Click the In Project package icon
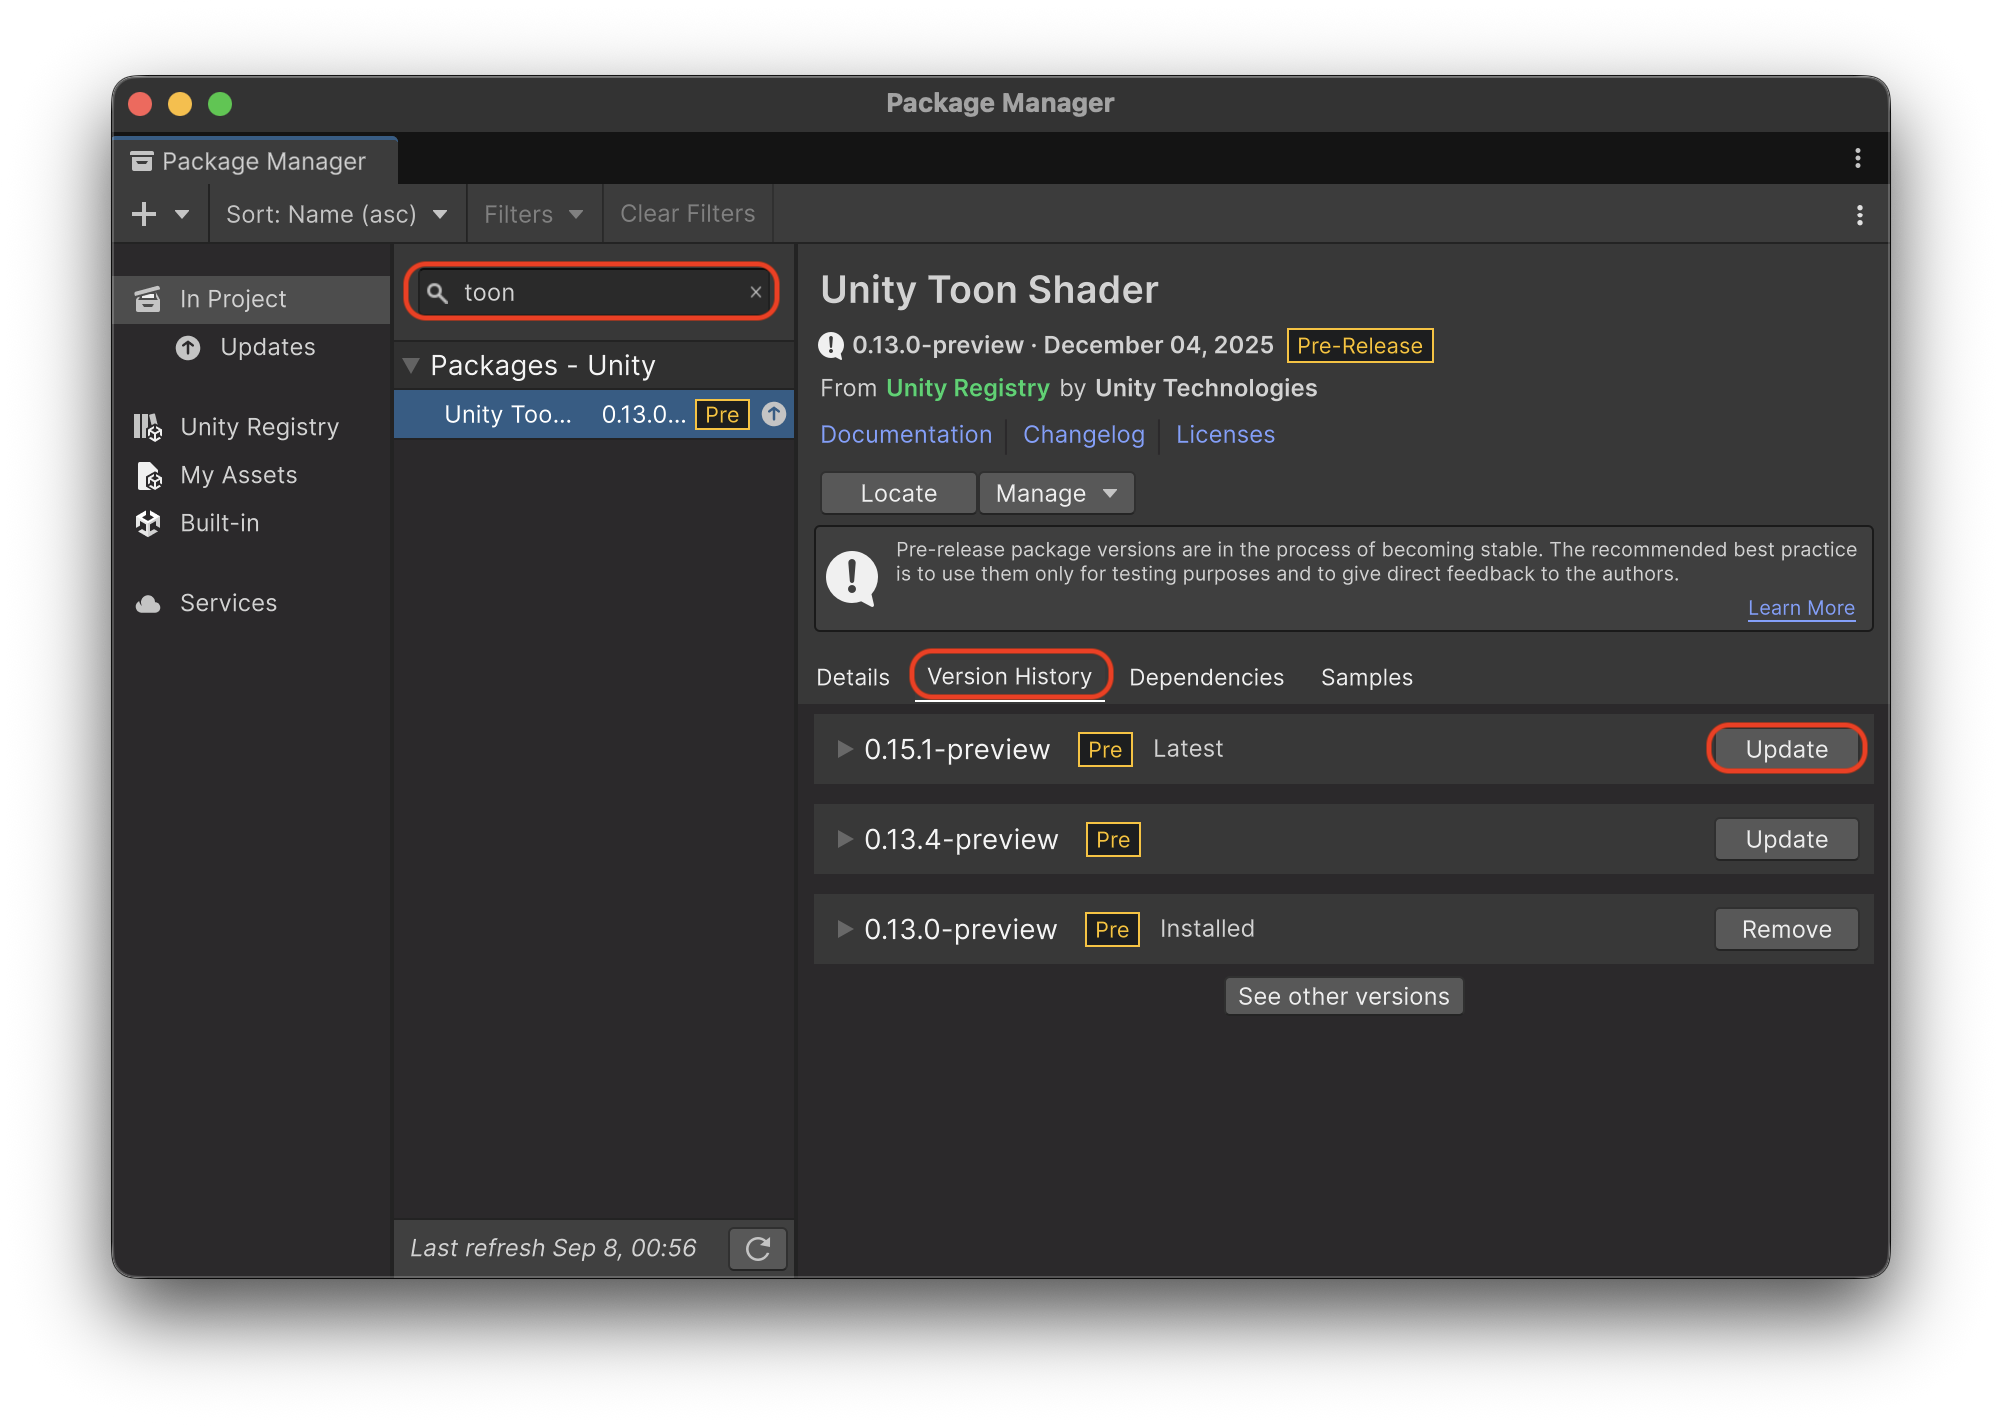The height and width of the screenshot is (1426, 2002). point(148,299)
